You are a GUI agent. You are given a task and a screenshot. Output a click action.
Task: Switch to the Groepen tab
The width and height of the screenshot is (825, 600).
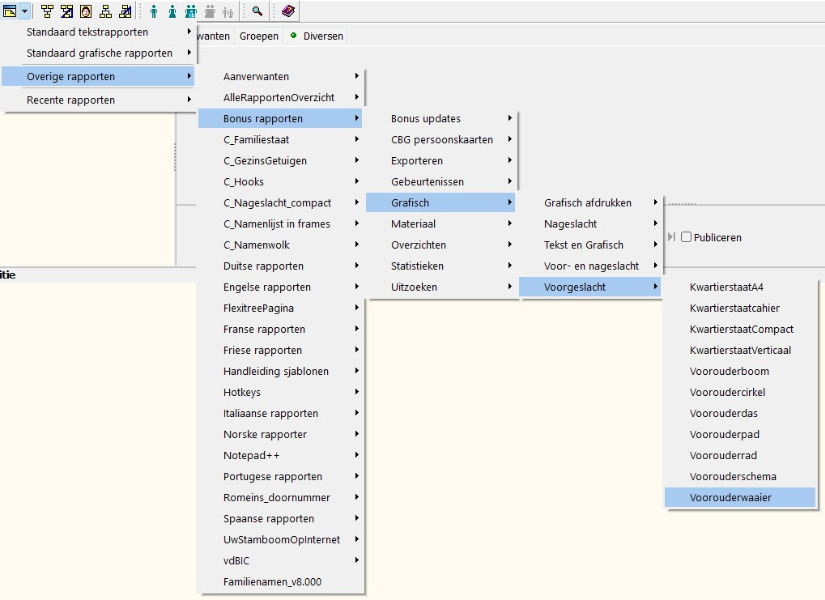point(259,36)
